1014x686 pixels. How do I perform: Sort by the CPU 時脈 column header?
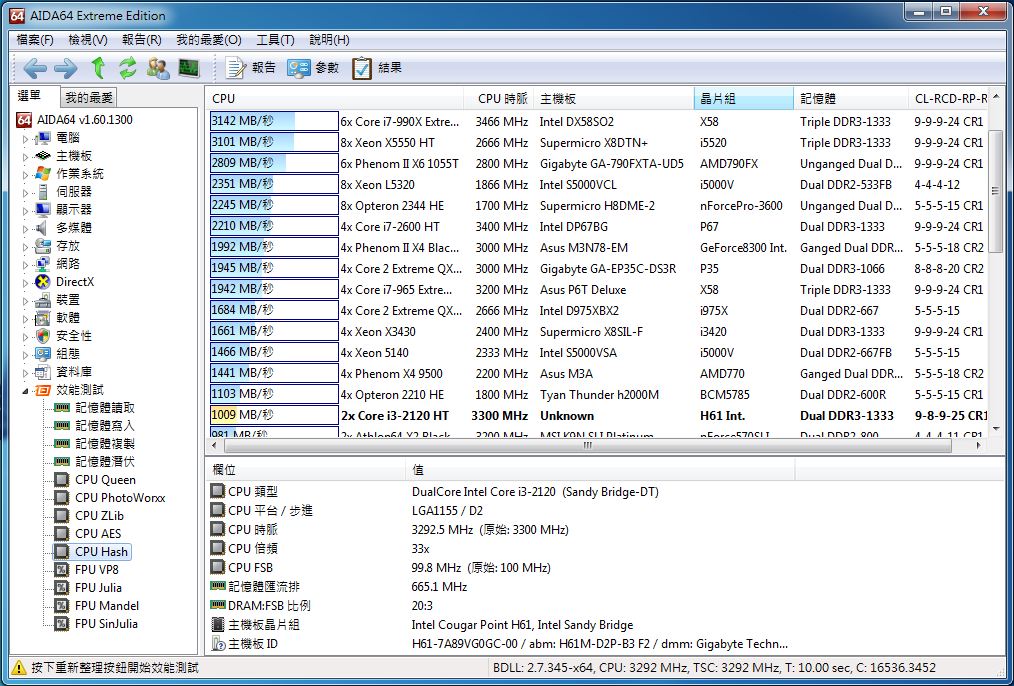click(502, 99)
